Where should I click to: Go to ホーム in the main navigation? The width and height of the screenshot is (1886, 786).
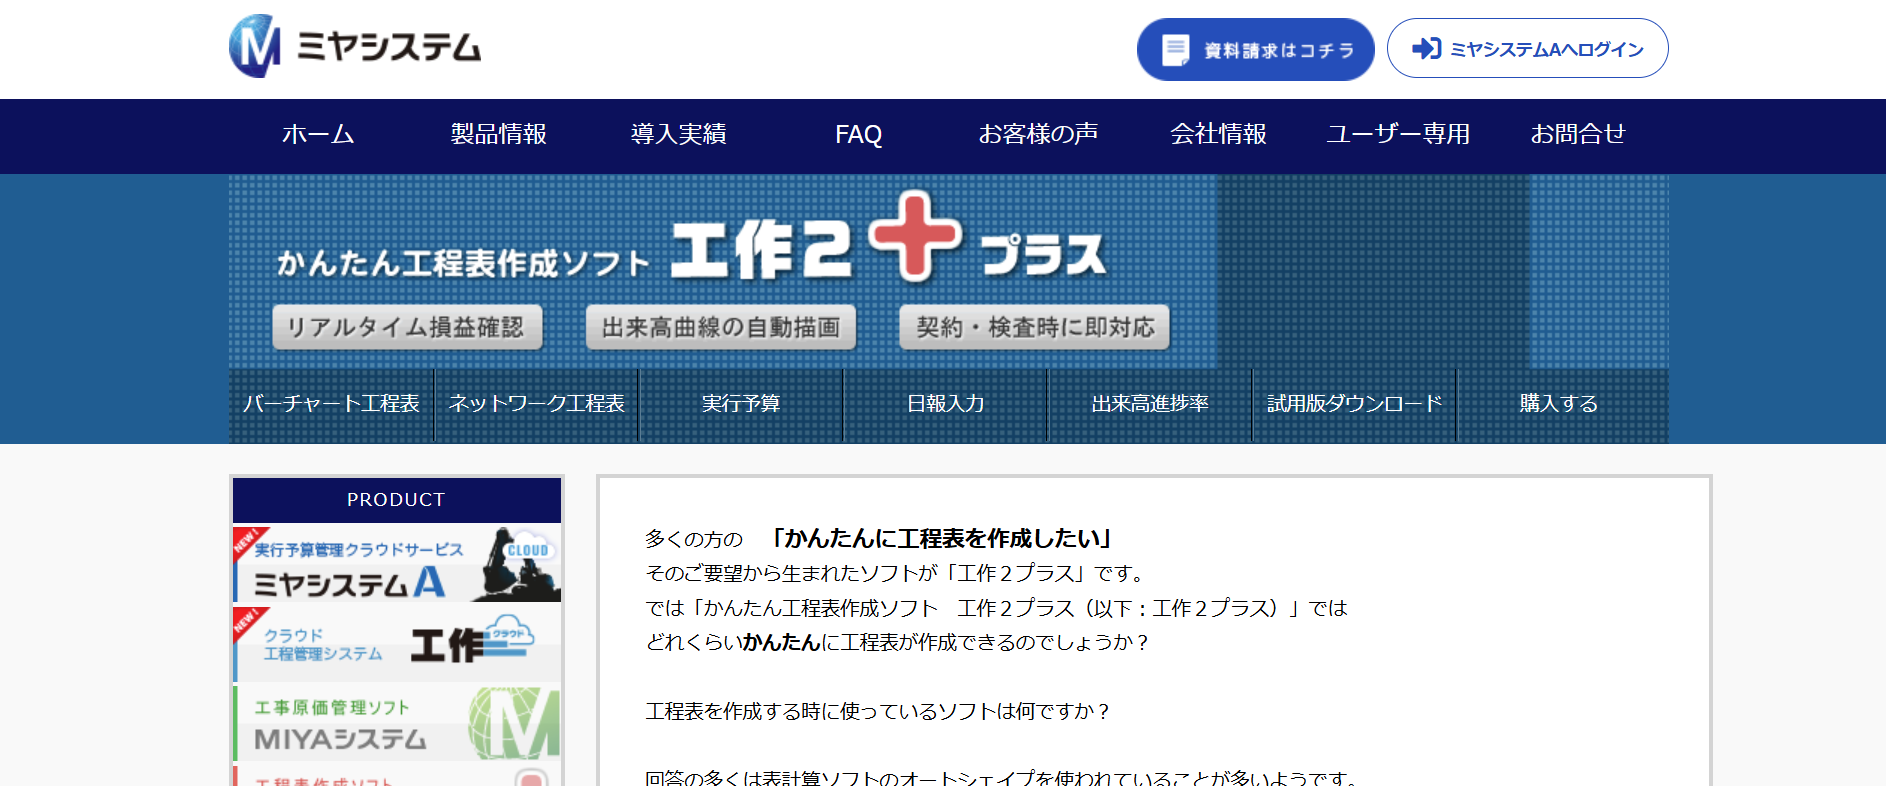click(x=318, y=134)
